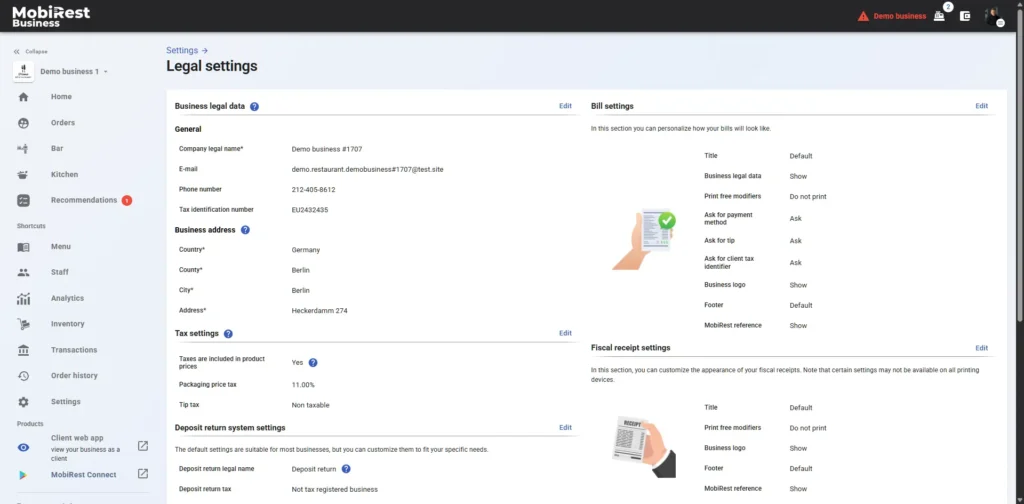Open the user profile avatar menu
The height and width of the screenshot is (504, 1024).
992,16
